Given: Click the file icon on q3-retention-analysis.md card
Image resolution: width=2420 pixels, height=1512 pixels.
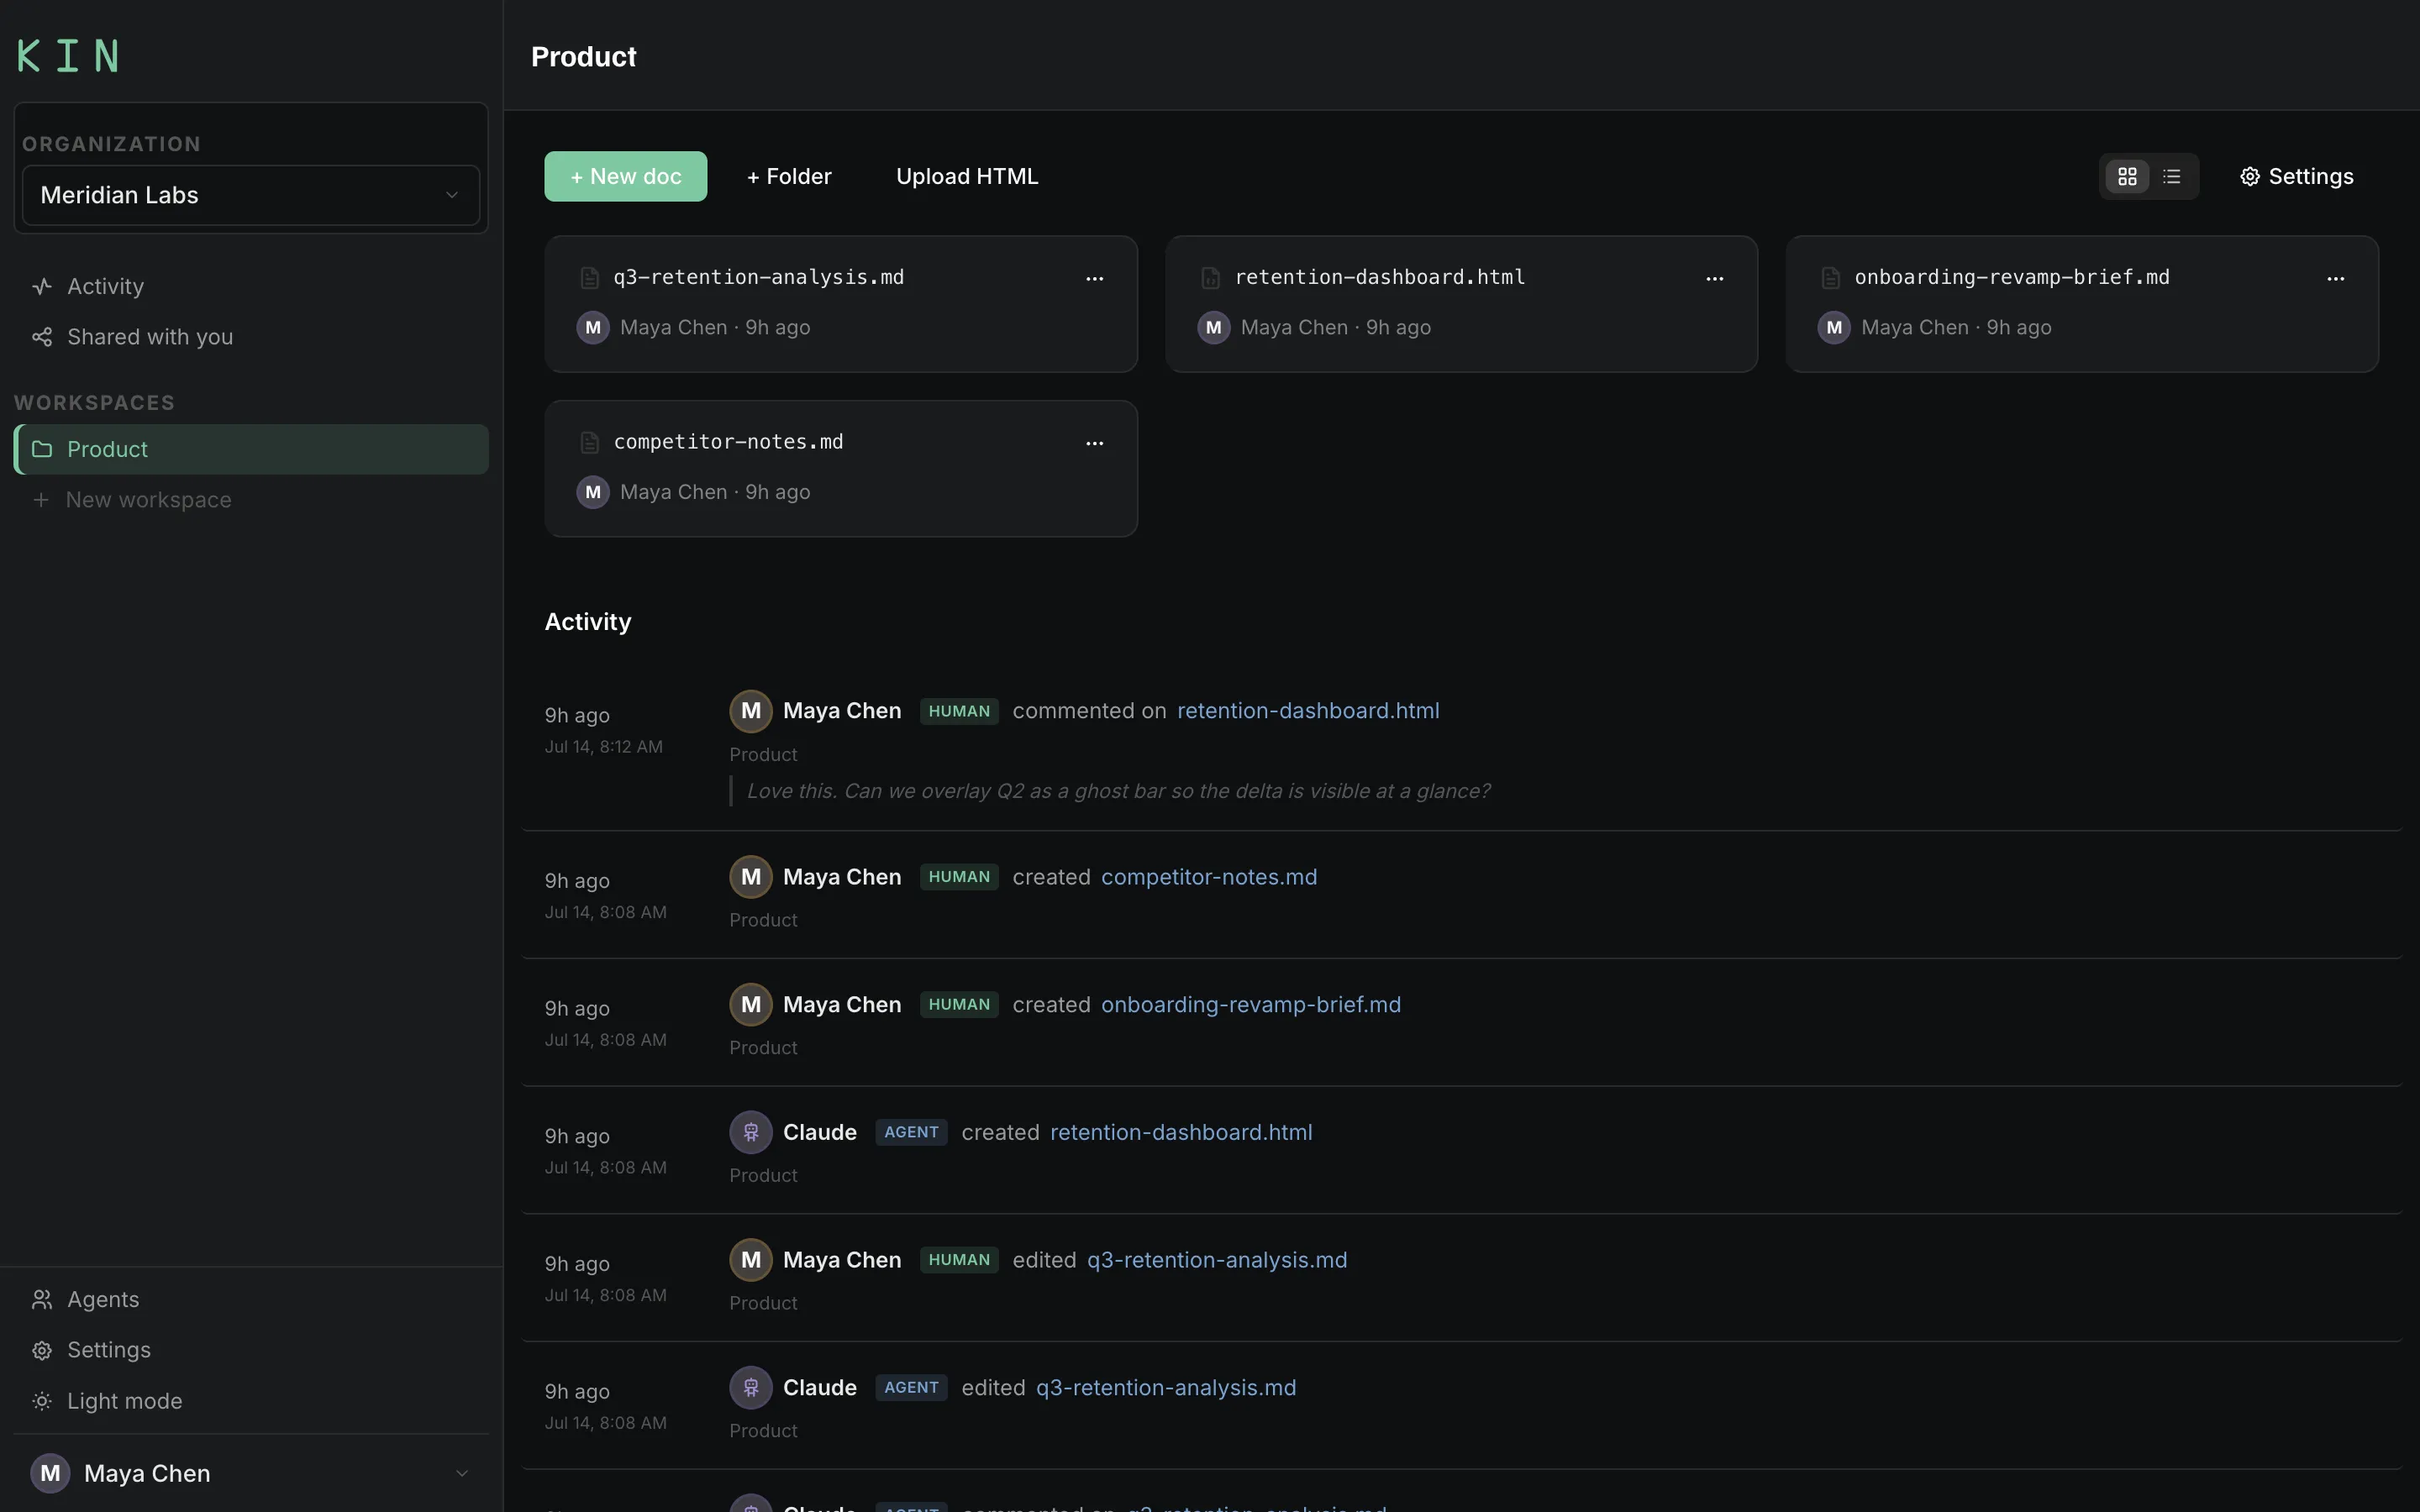Looking at the screenshot, I should [590, 278].
